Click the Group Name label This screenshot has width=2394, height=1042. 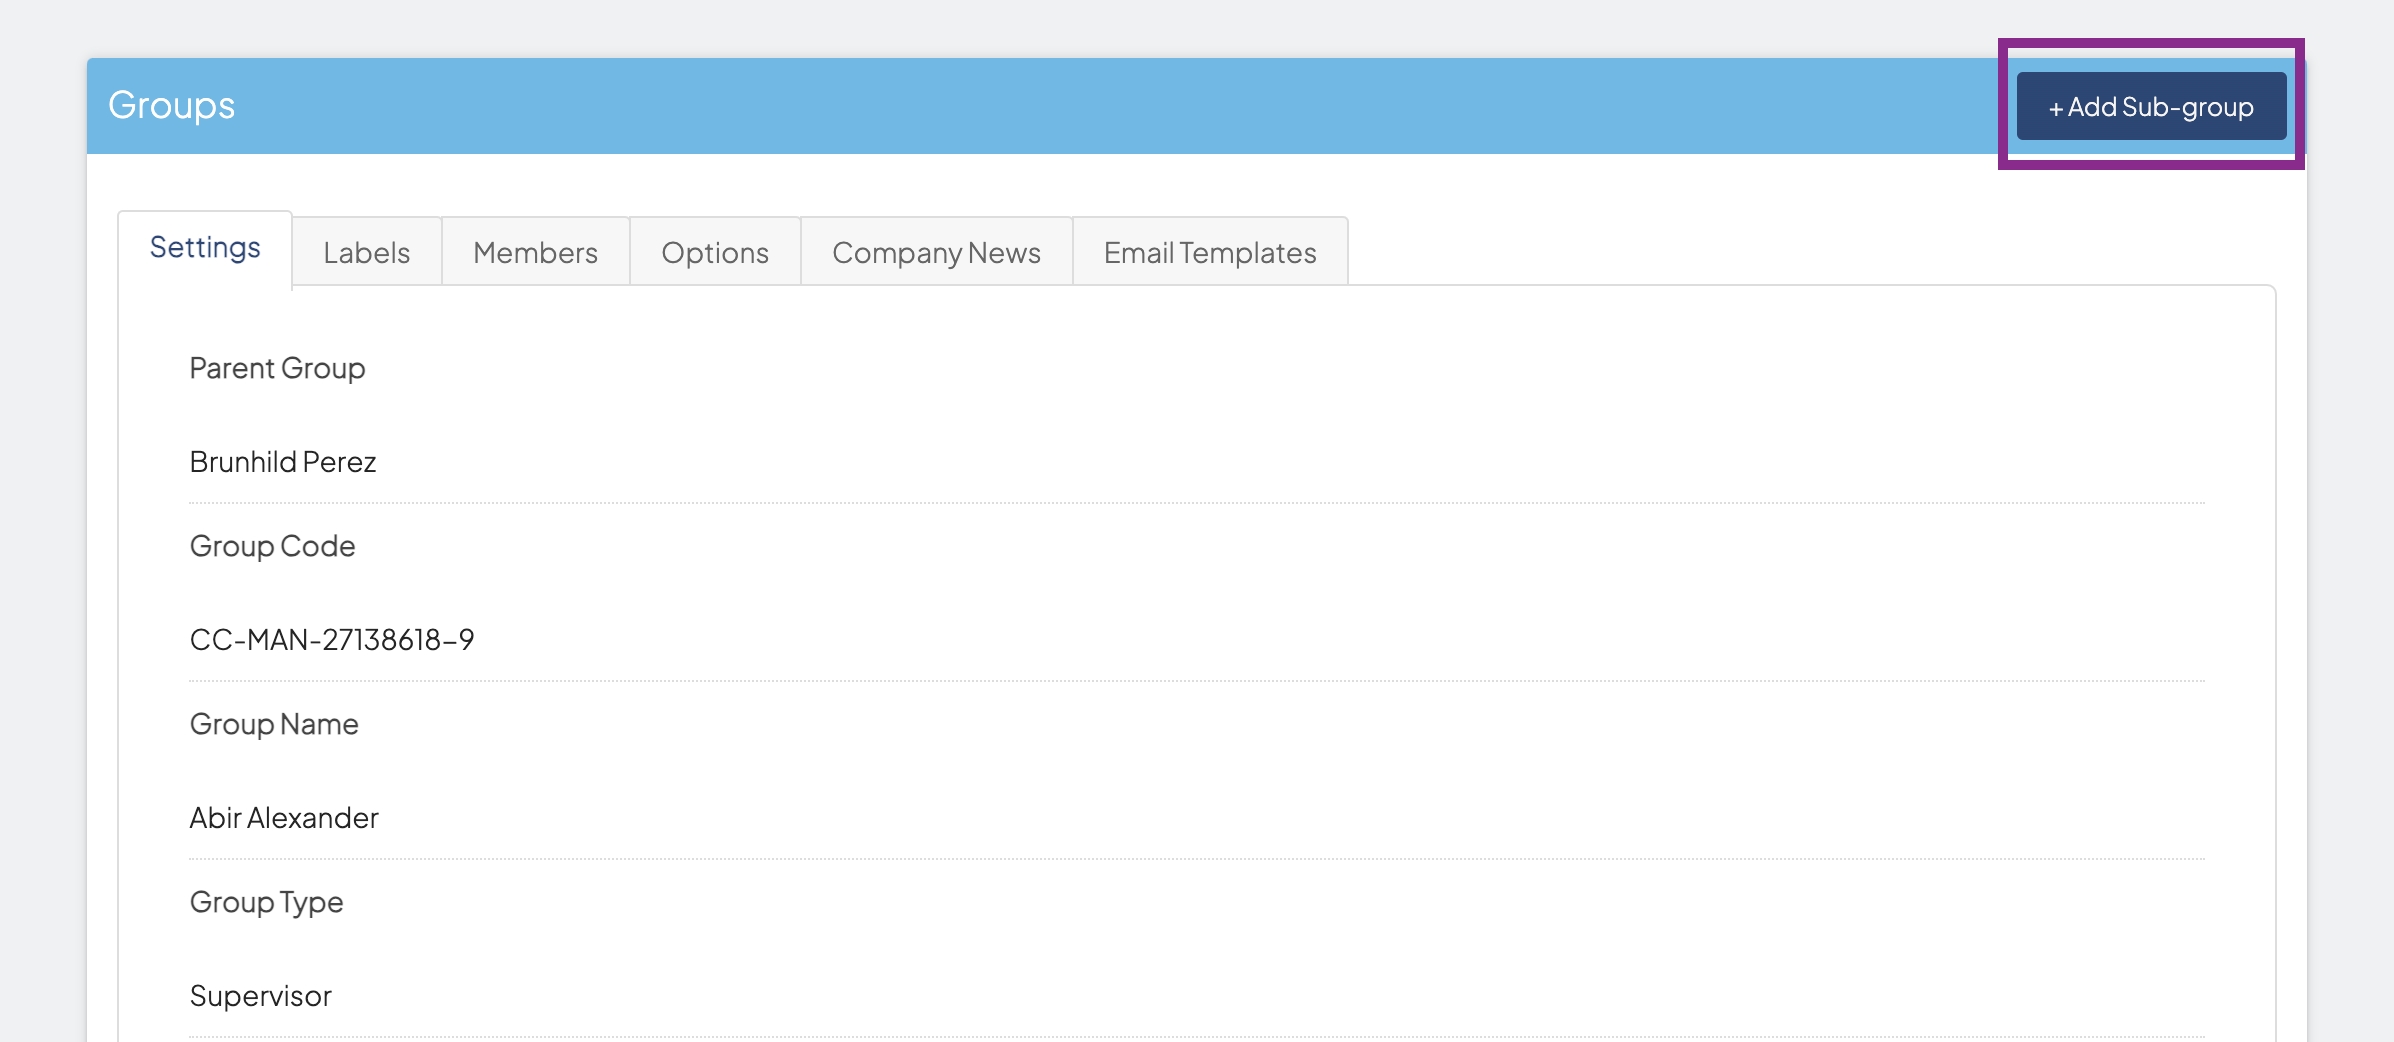274,724
